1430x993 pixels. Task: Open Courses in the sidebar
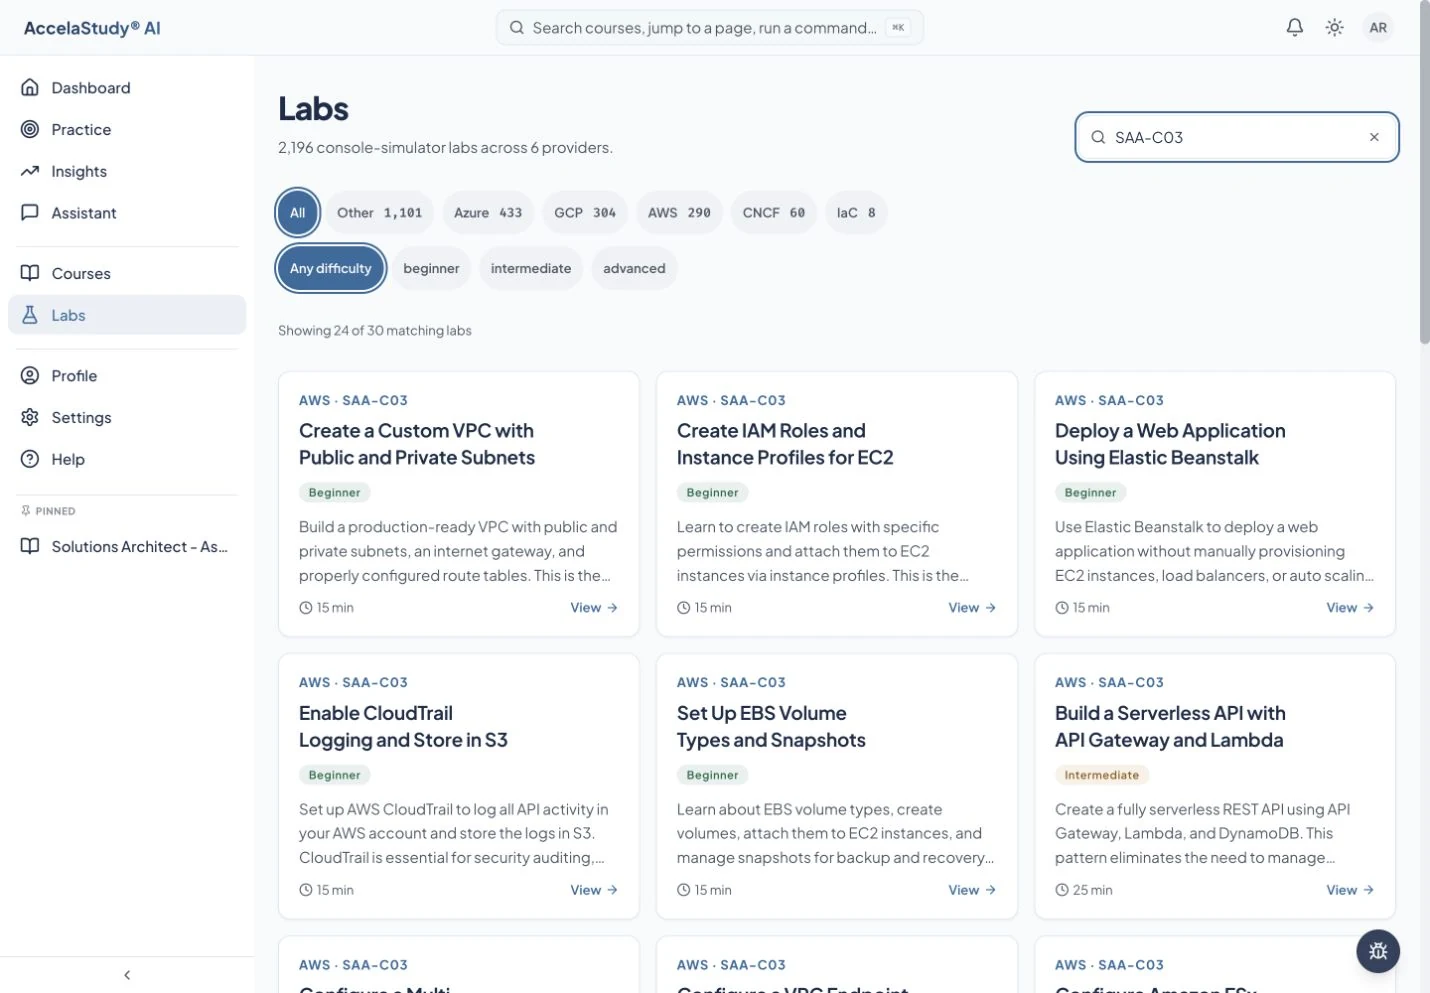pos(127,274)
